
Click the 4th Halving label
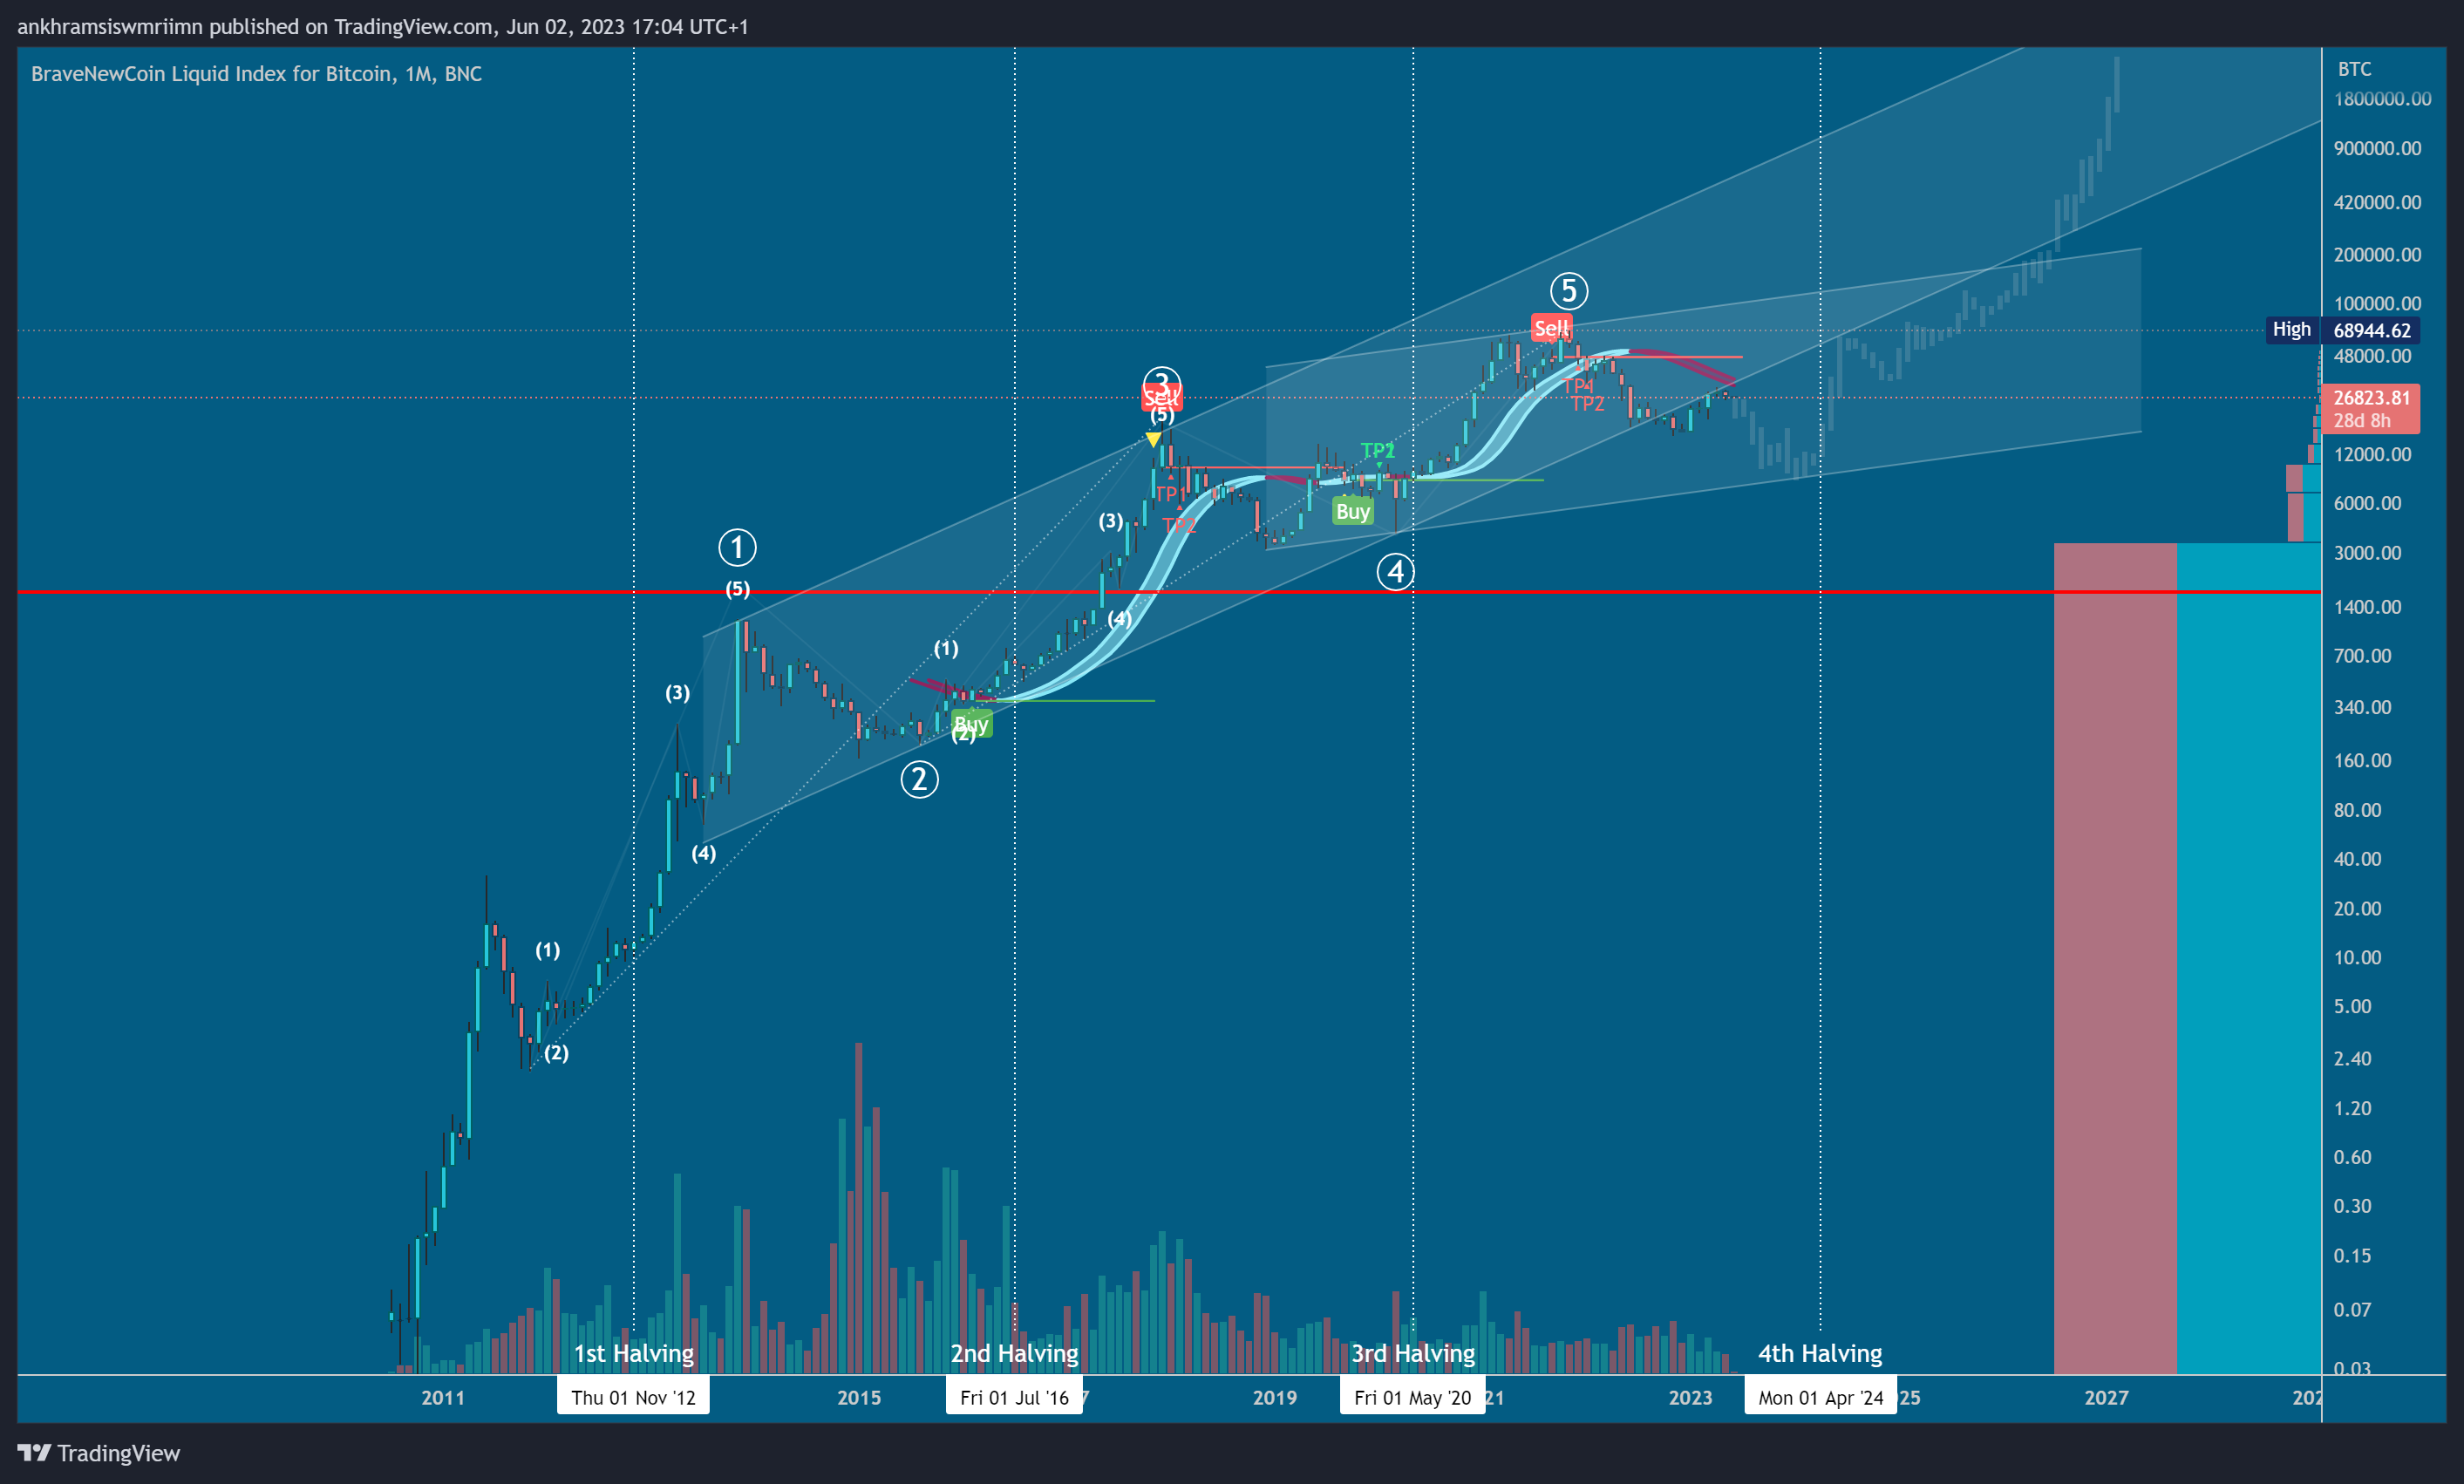coord(1819,1353)
